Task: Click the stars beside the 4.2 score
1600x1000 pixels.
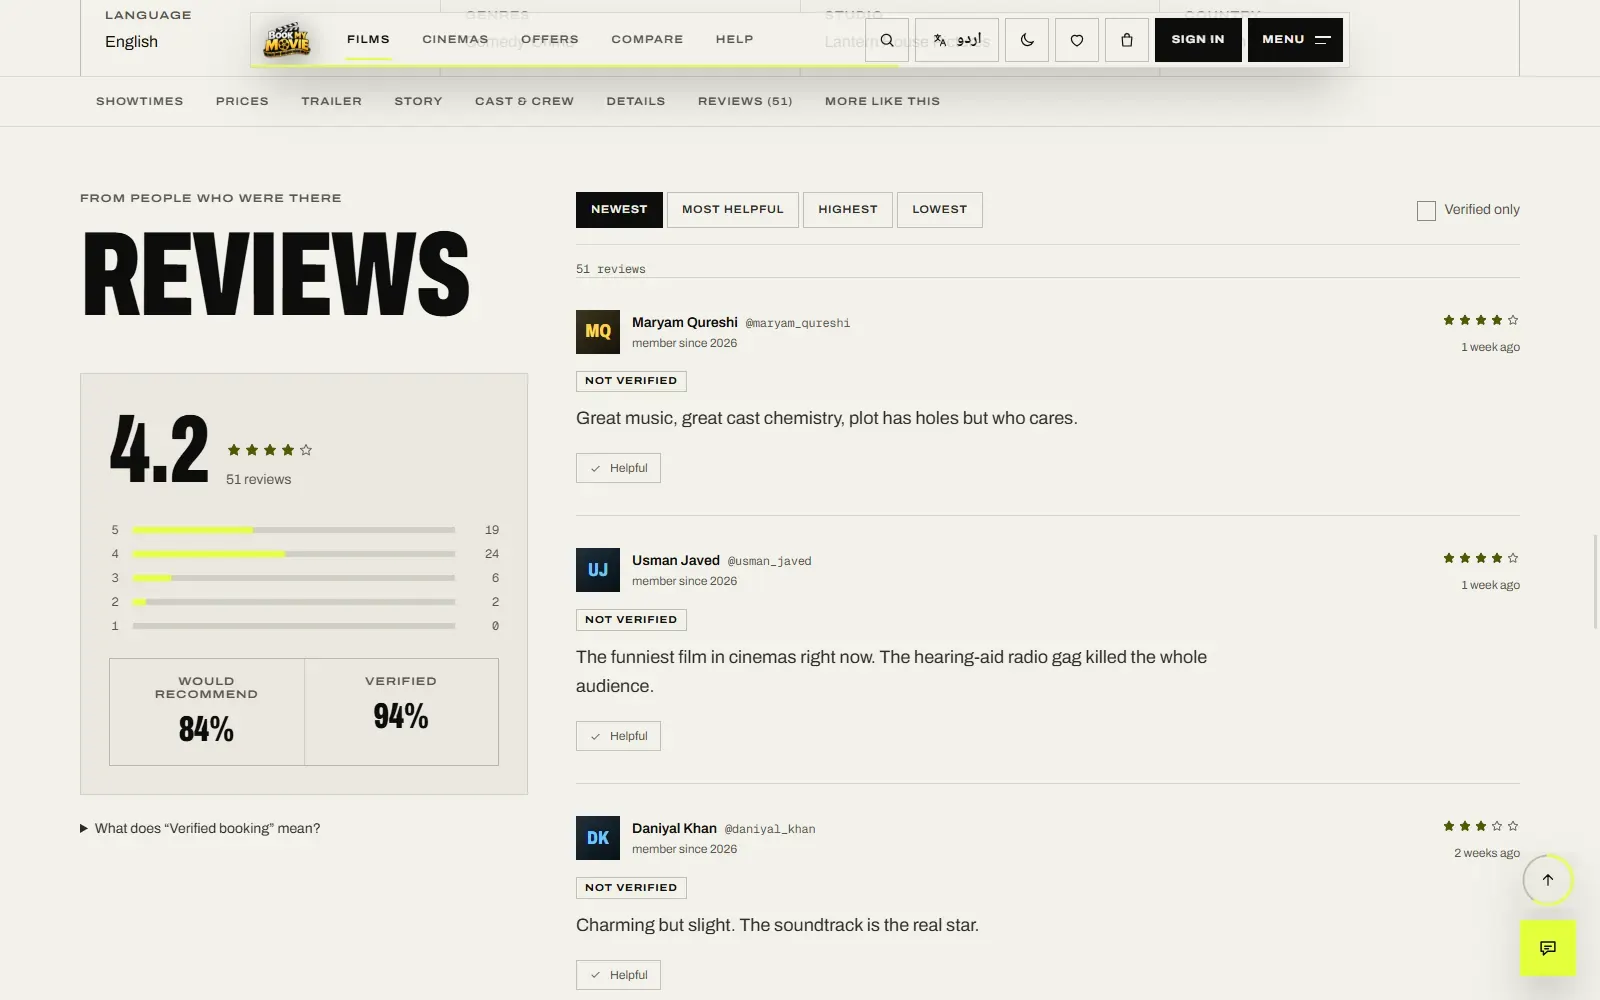Action: (x=270, y=450)
